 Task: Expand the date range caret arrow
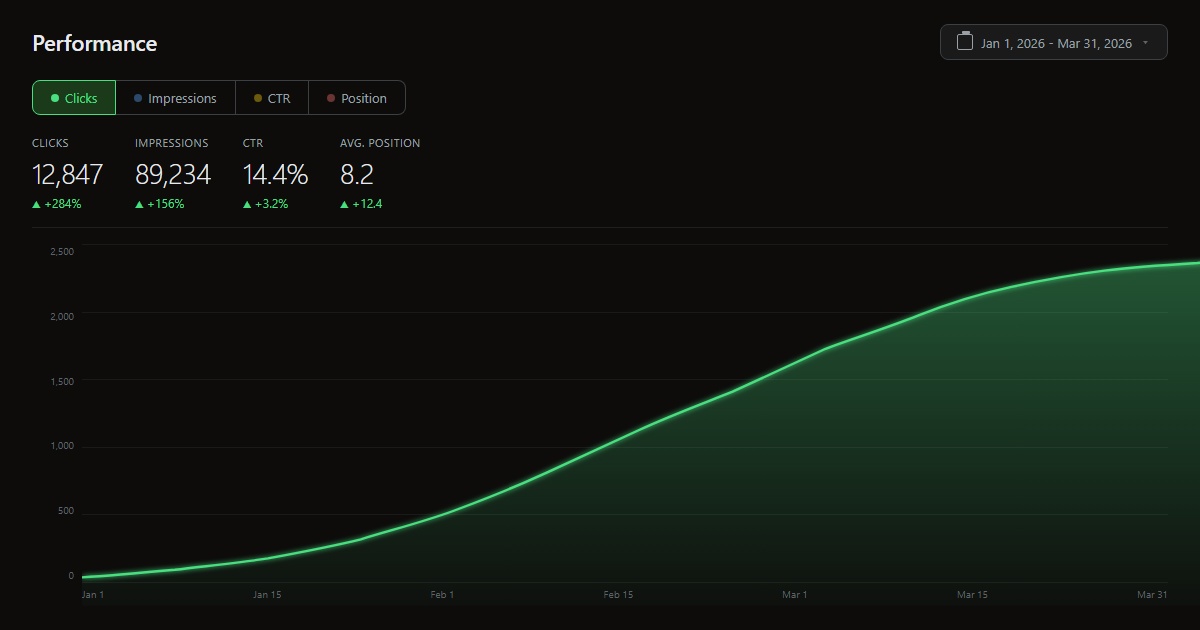pyautogui.click(x=1145, y=43)
